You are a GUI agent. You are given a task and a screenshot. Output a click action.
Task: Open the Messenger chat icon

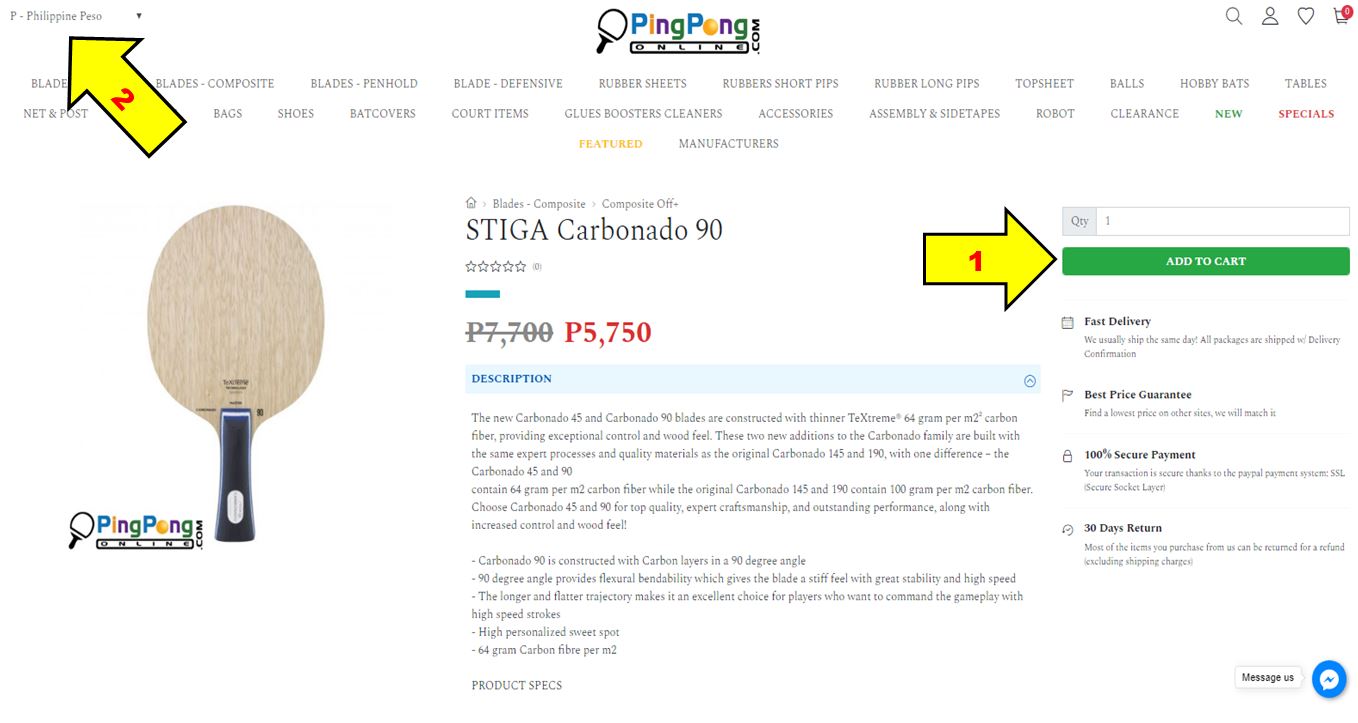[1329, 678]
